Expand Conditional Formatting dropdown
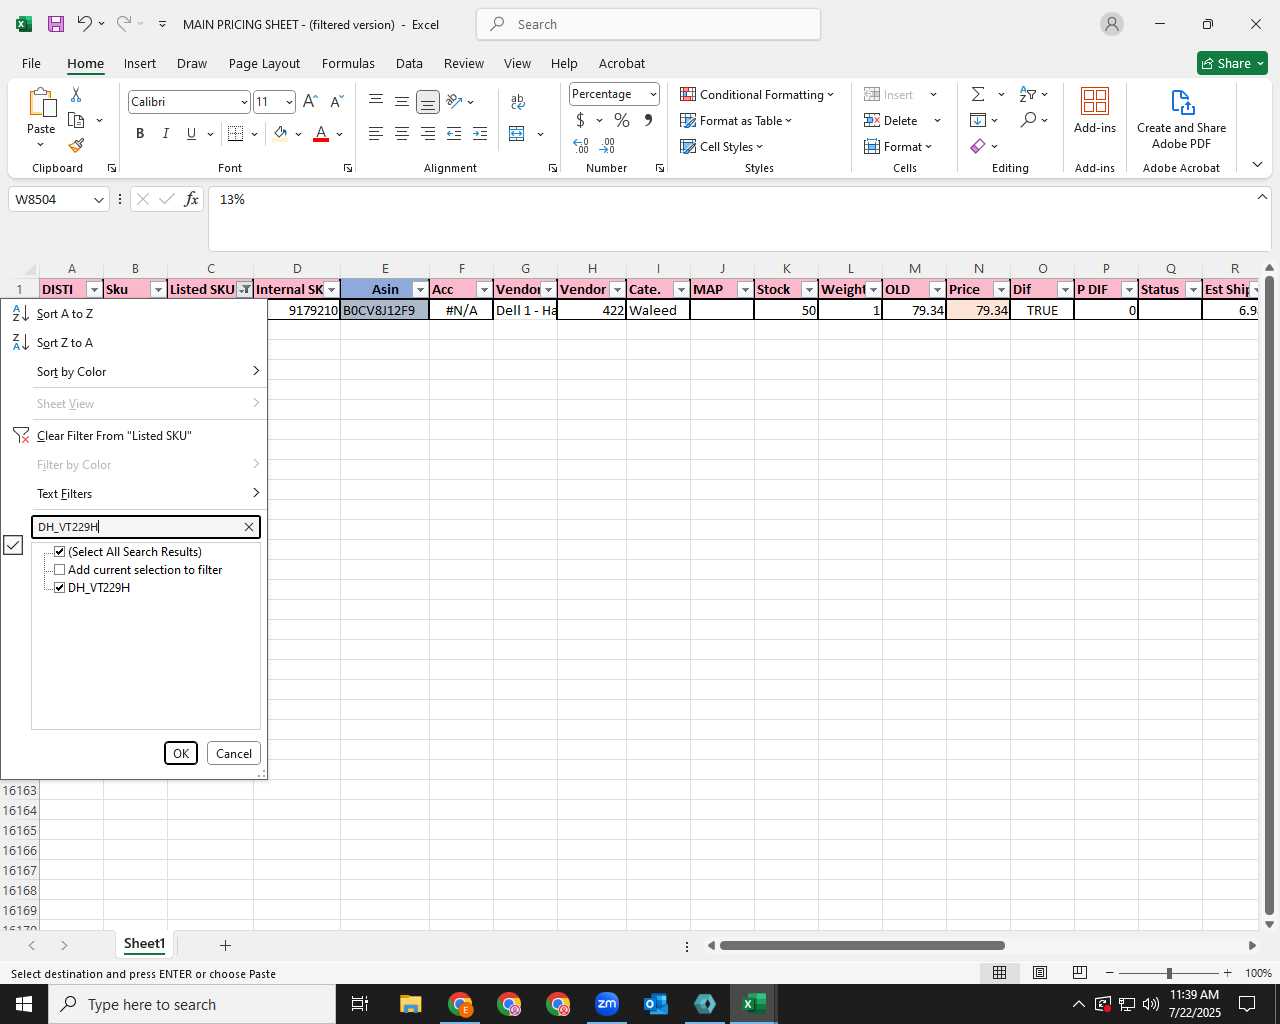 [x=830, y=95]
